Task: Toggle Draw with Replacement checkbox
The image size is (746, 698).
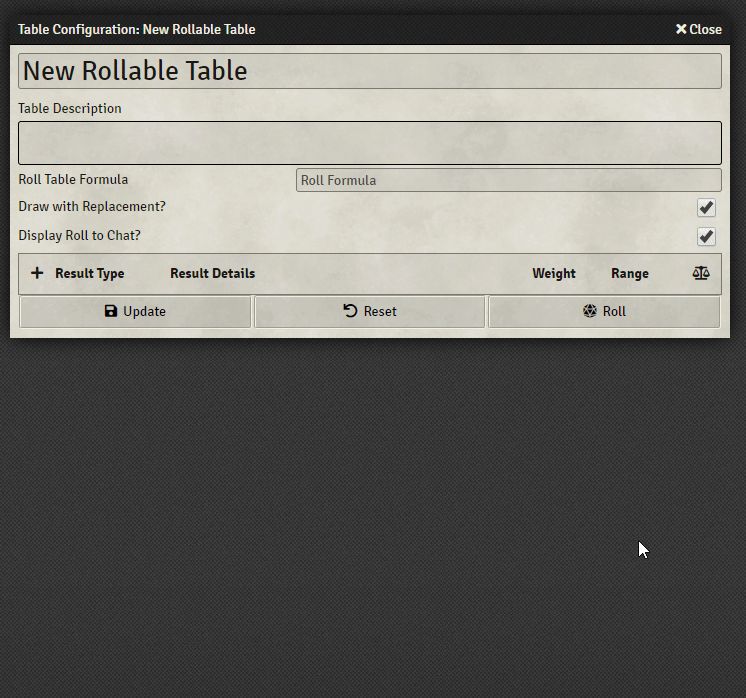Action: click(706, 207)
